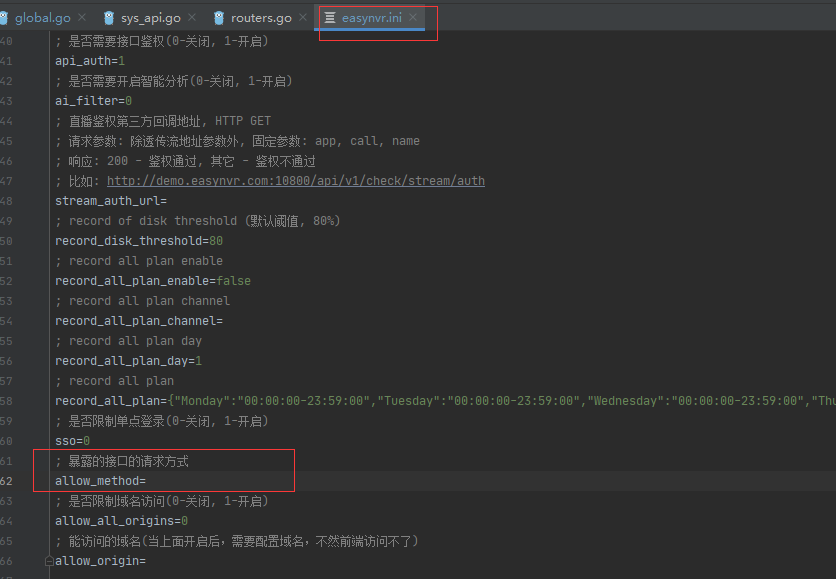836x579 pixels.
Task: Click the comment 暴露的接口的请求方式
Action: [122, 461]
